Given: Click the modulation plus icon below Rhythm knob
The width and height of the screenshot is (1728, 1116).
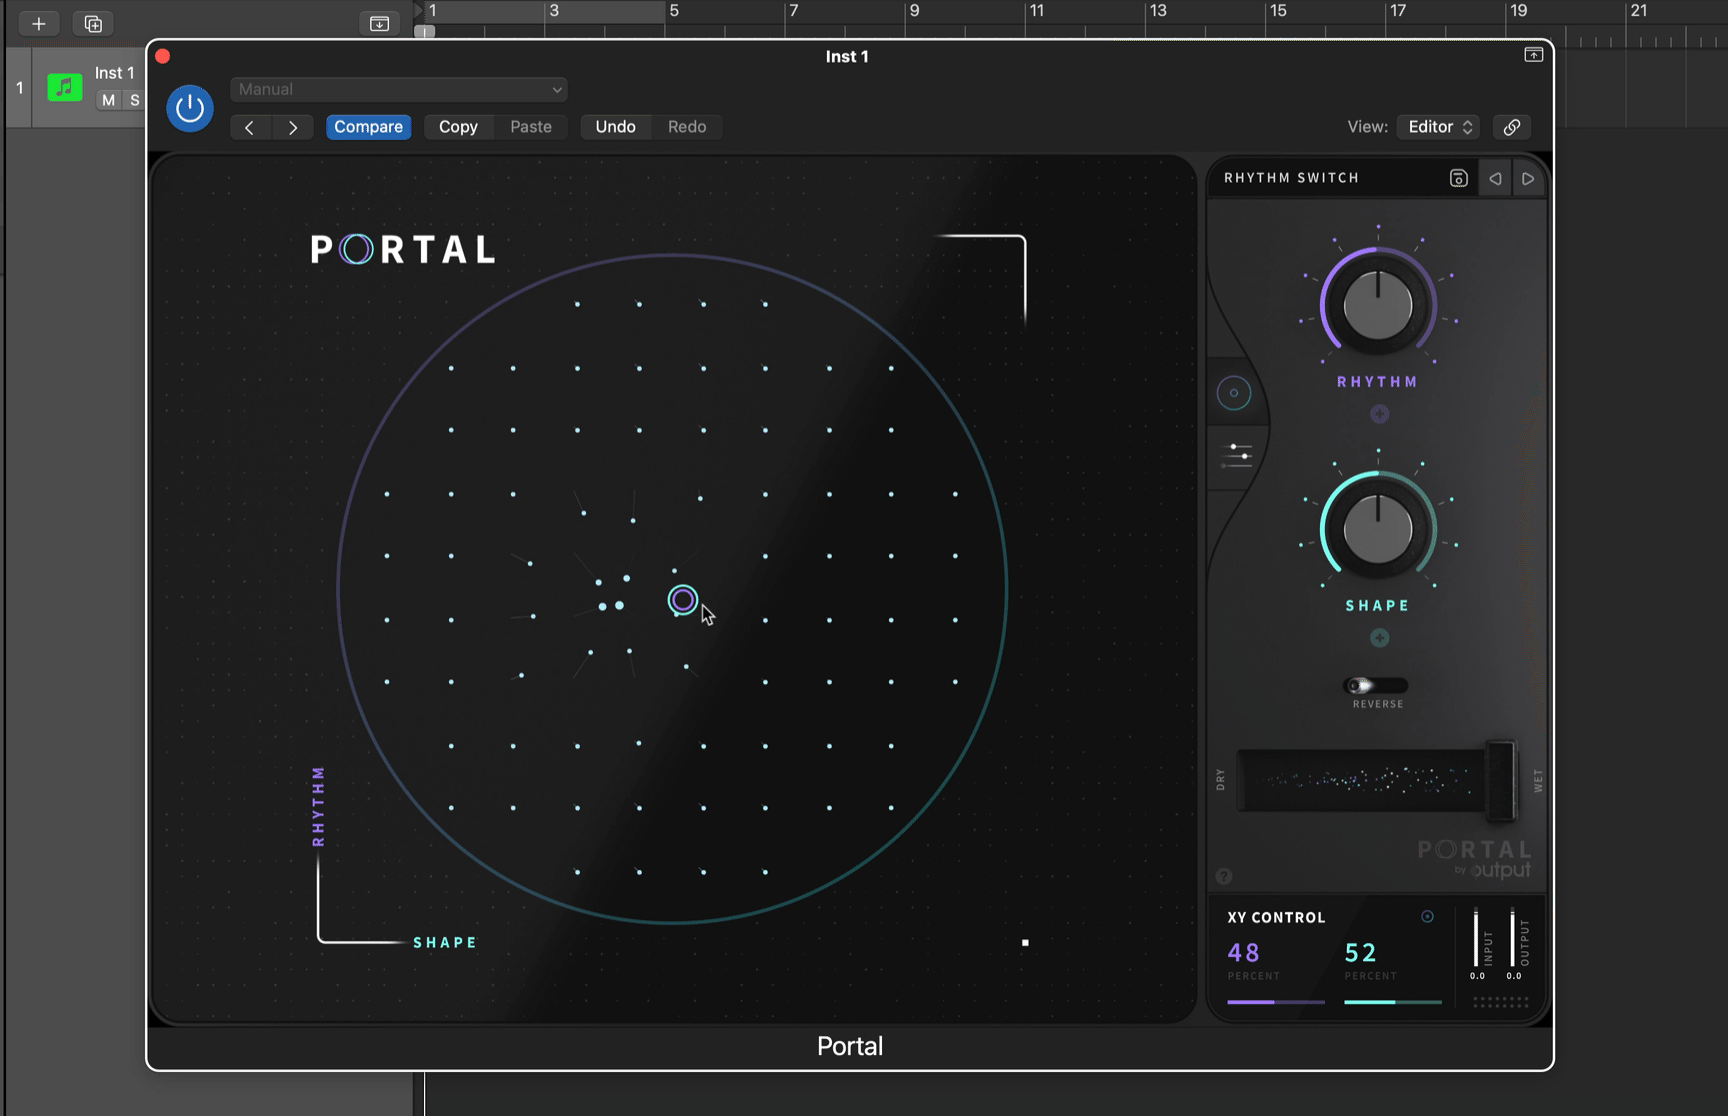Looking at the screenshot, I should (1378, 413).
